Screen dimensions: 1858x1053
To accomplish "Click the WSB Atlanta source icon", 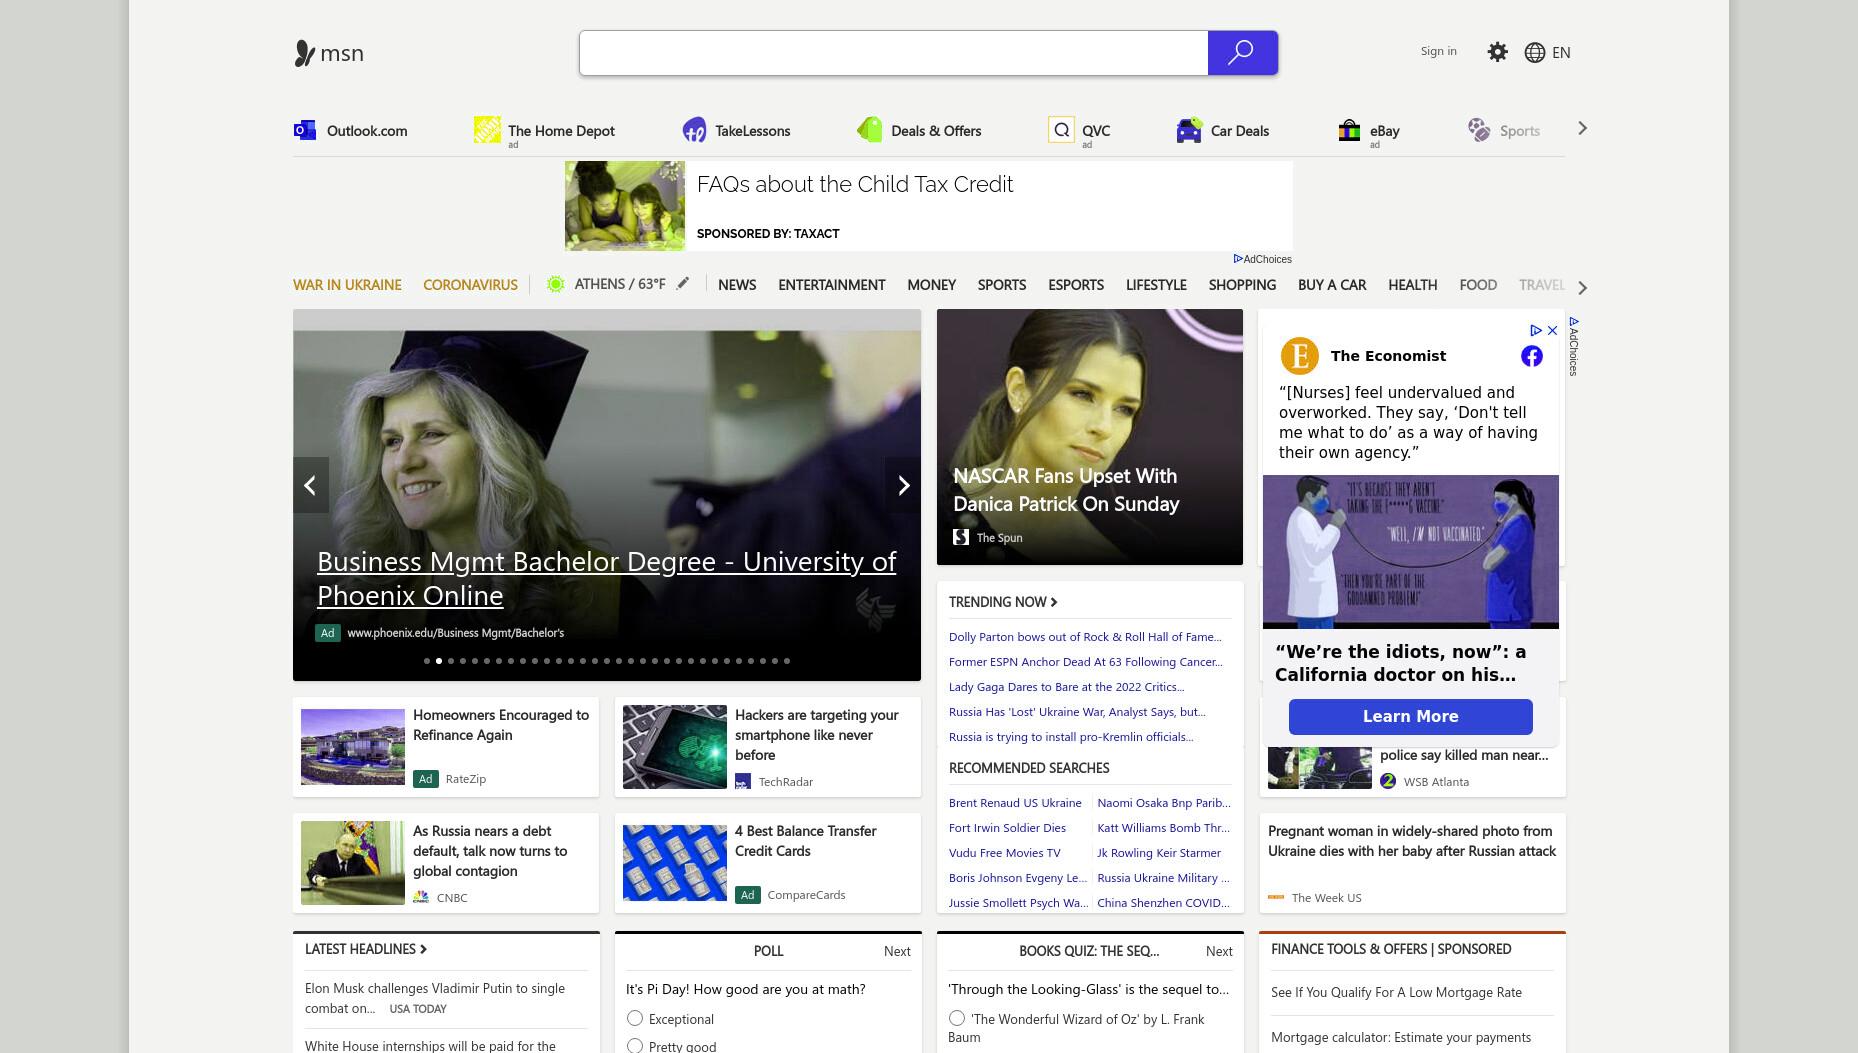I will coord(1388,781).
